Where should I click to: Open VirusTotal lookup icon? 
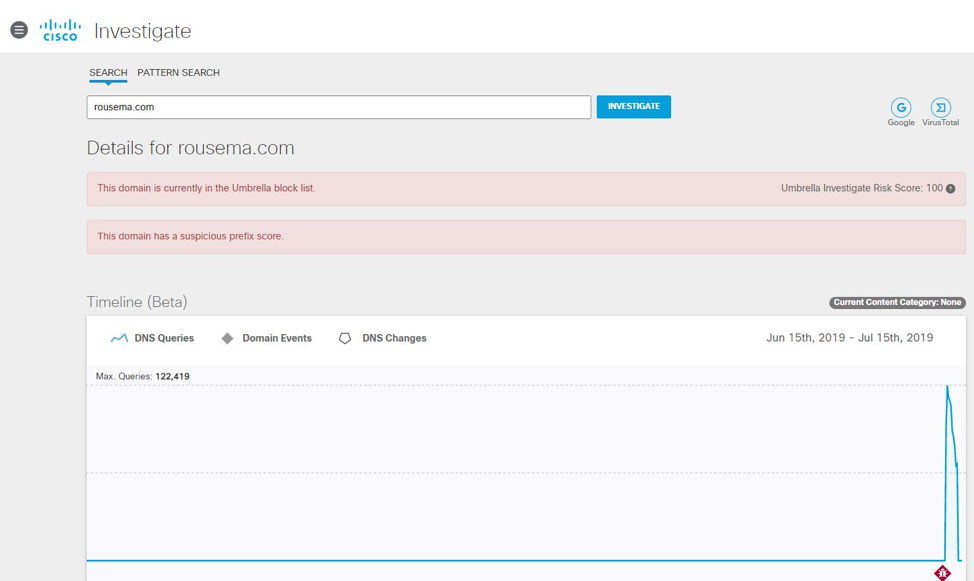[x=940, y=108]
